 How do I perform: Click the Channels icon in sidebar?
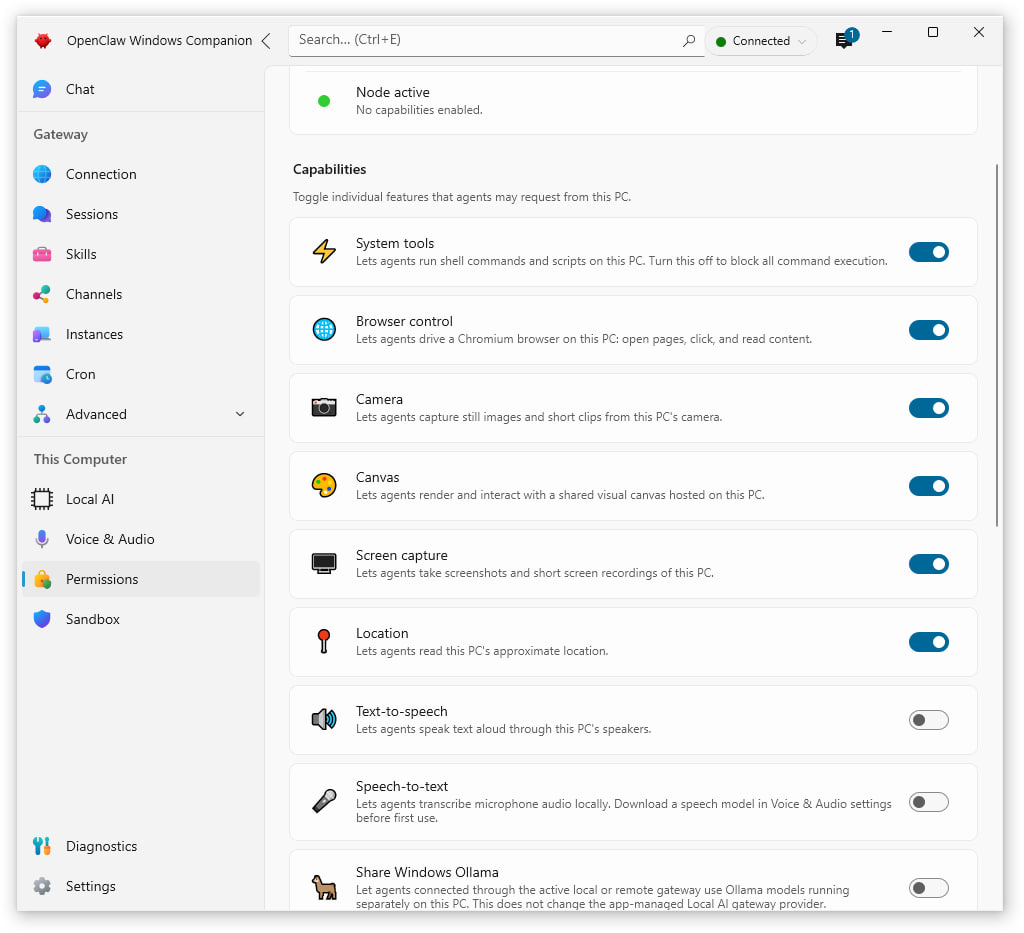[x=42, y=294]
